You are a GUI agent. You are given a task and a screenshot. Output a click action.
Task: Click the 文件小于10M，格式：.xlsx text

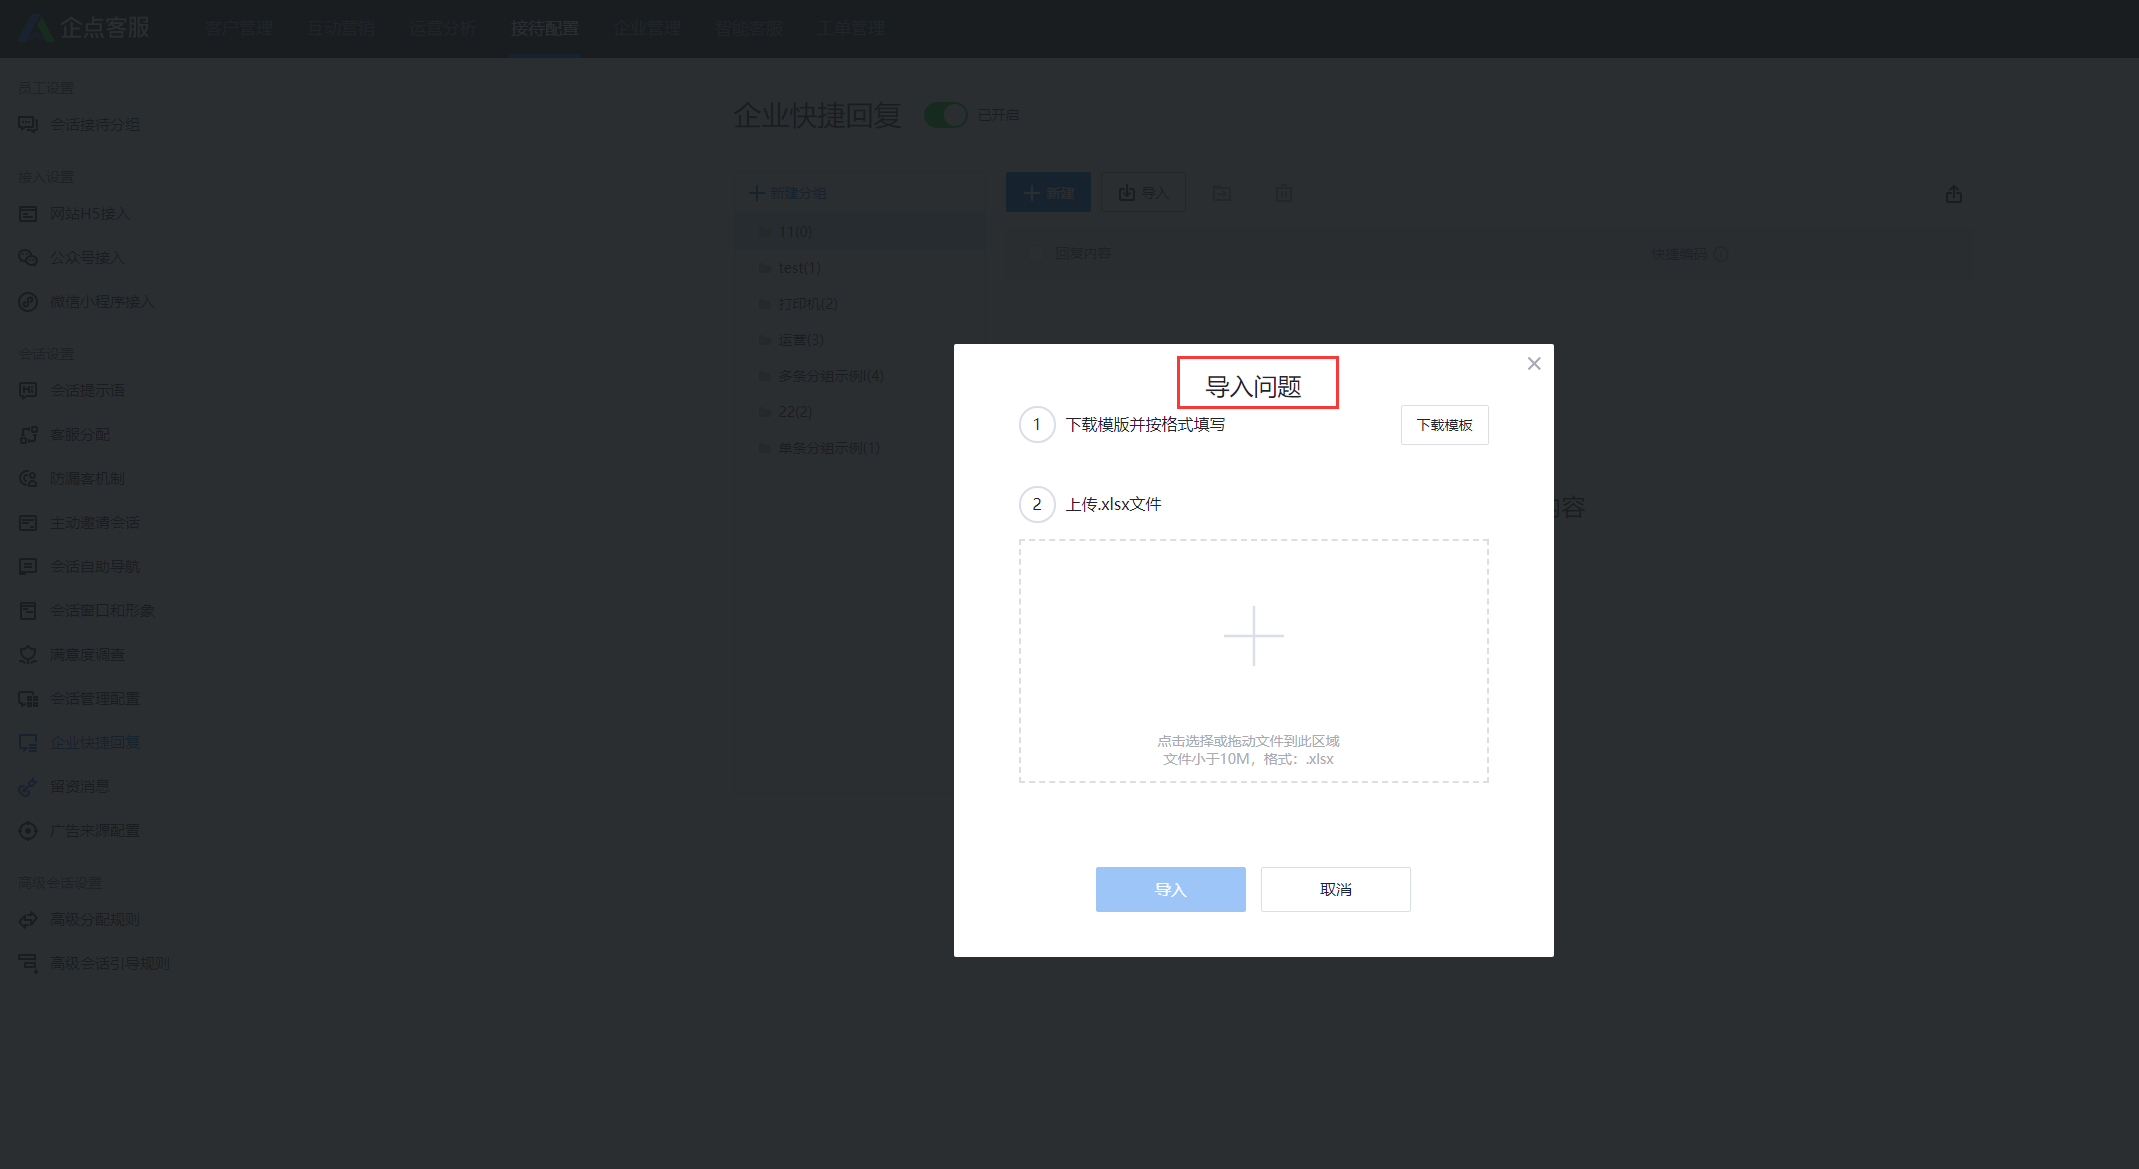coord(1248,759)
